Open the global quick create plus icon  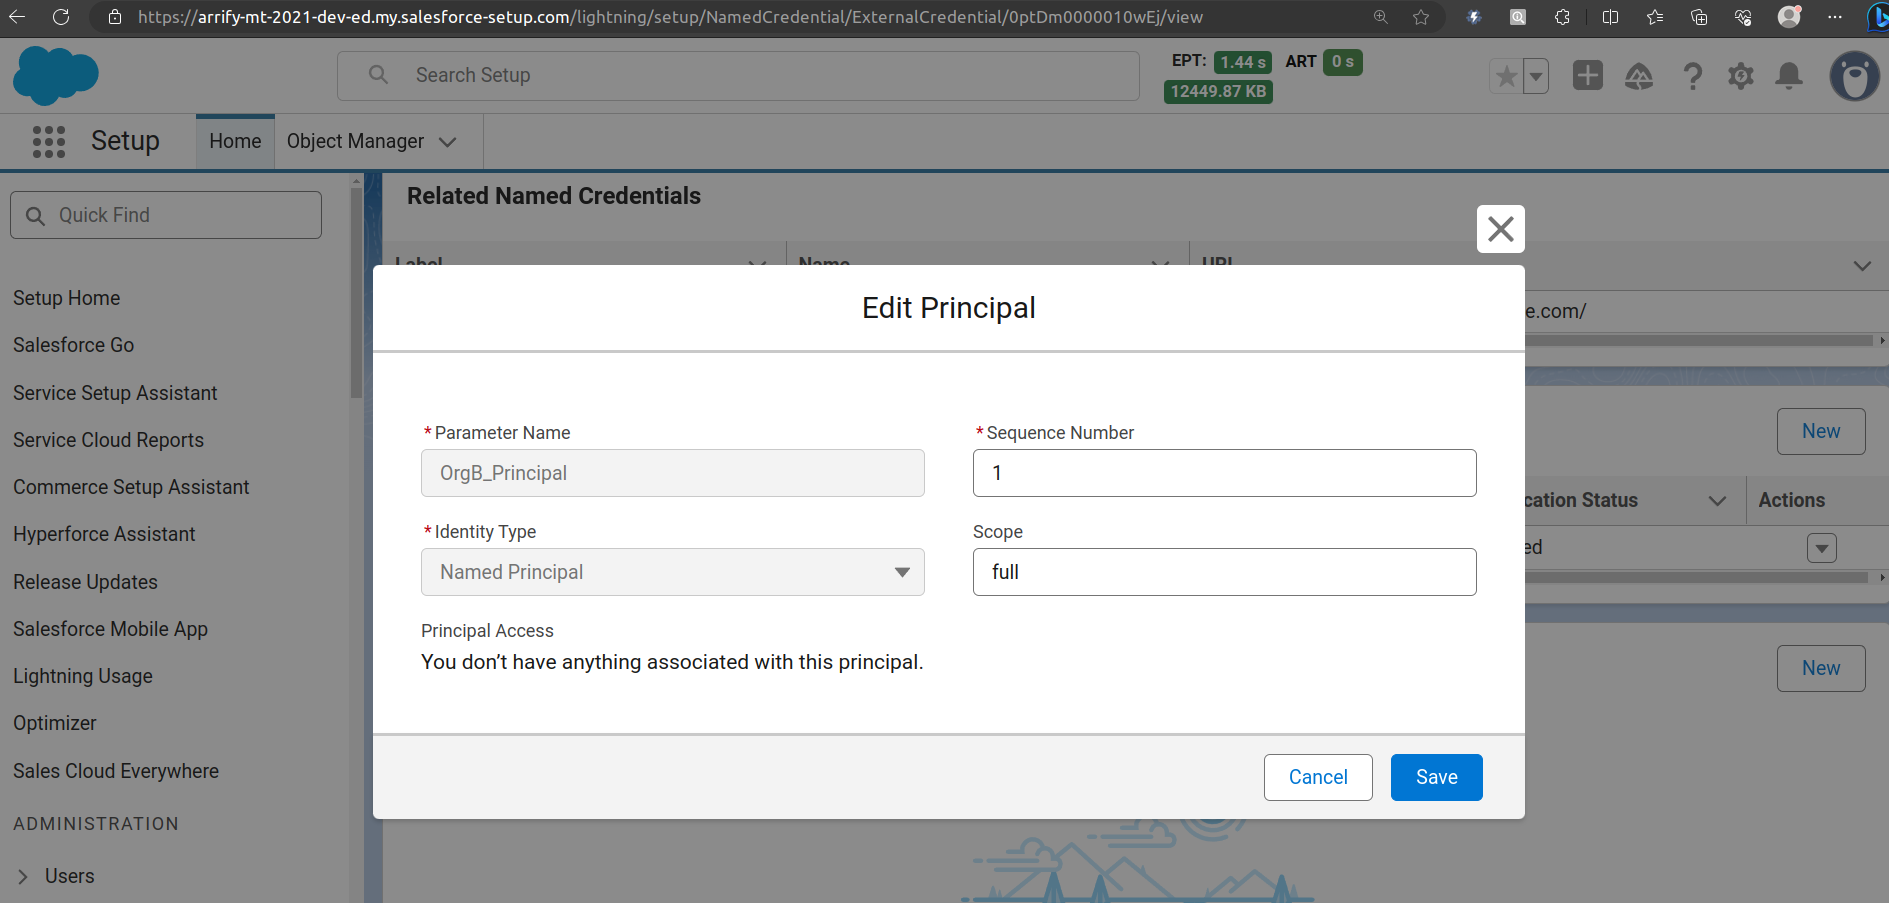tap(1588, 75)
